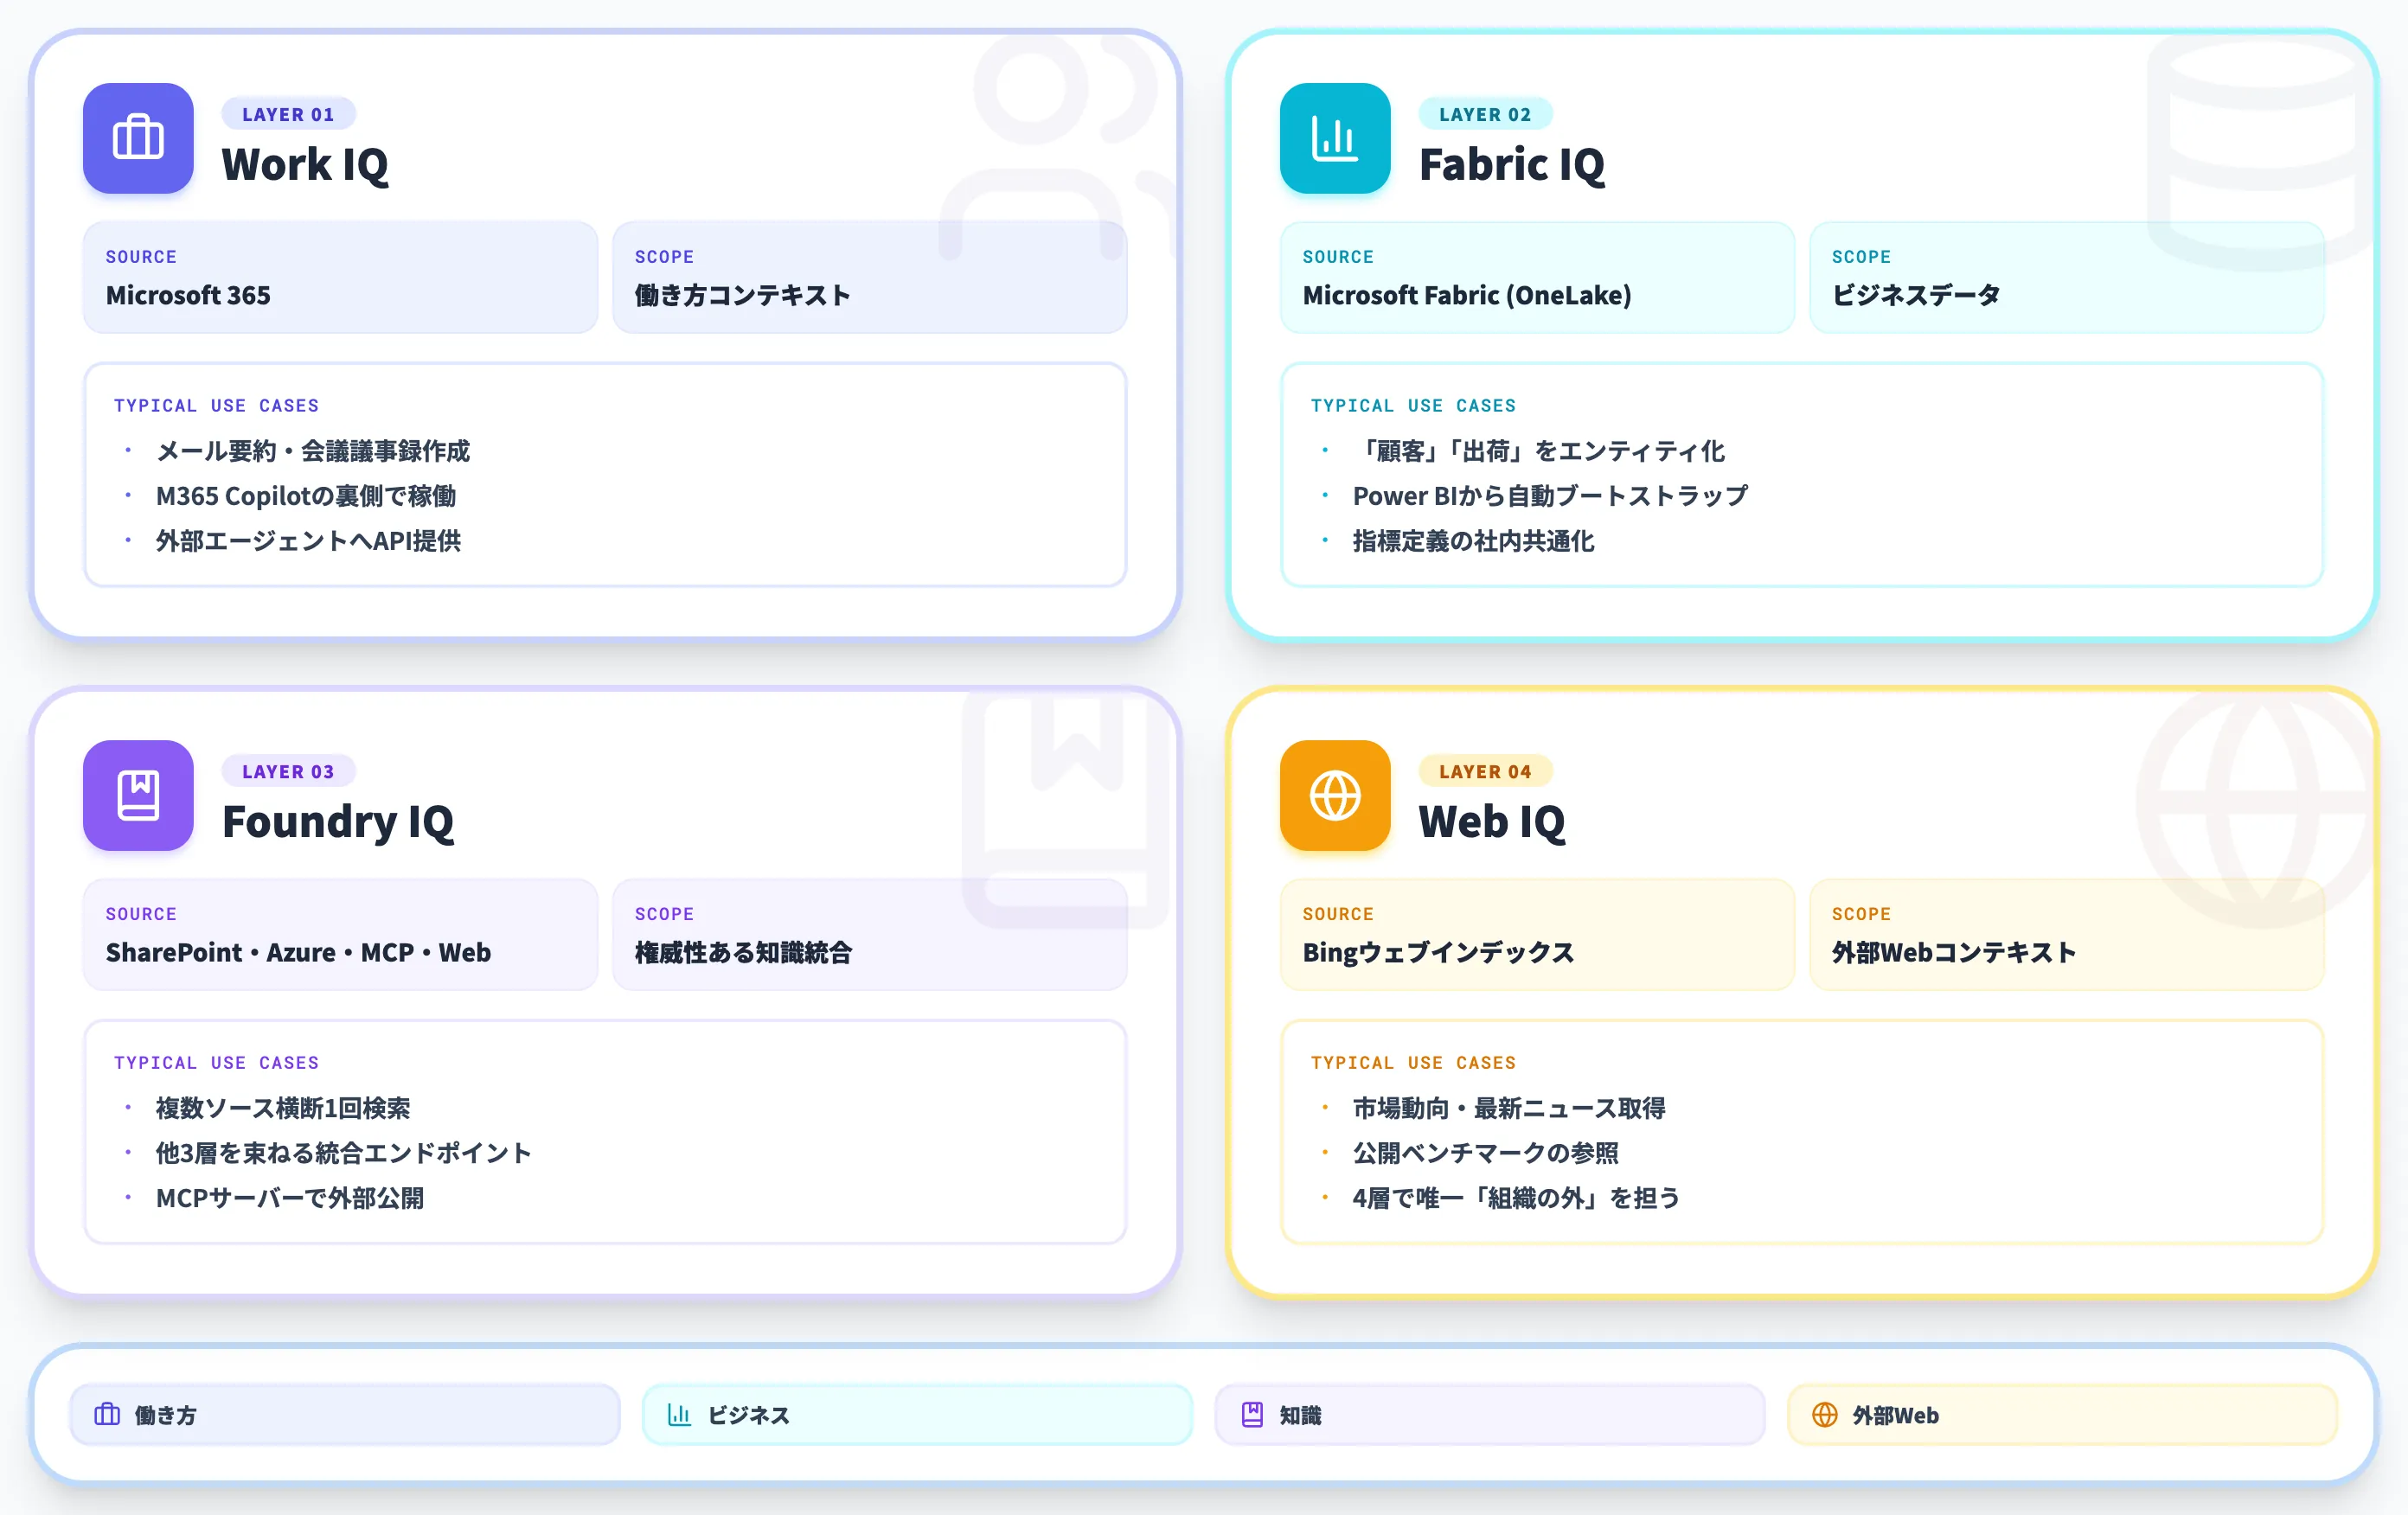The width and height of the screenshot is (2408, 1515).
Task: Click the ビジネスデータ scope box
Action: tap(2067, 277)
